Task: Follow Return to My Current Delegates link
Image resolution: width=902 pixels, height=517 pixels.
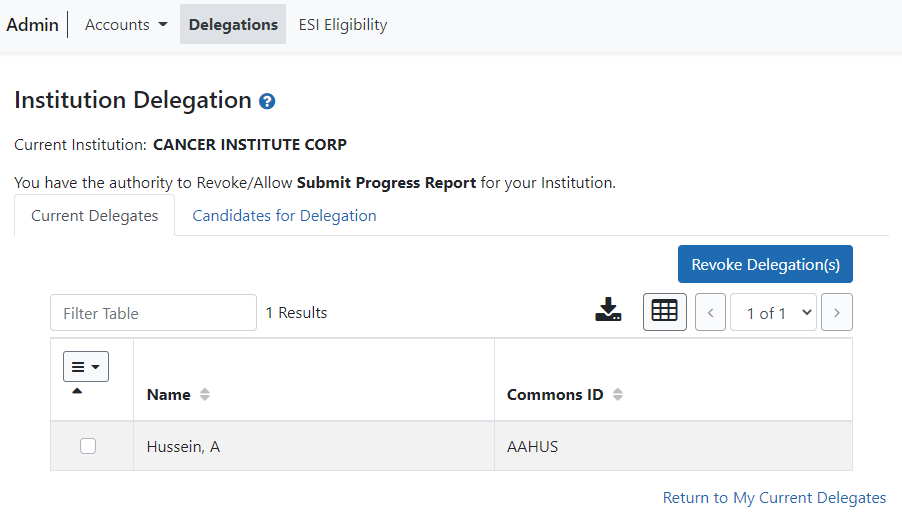Action: pos(774,497)
